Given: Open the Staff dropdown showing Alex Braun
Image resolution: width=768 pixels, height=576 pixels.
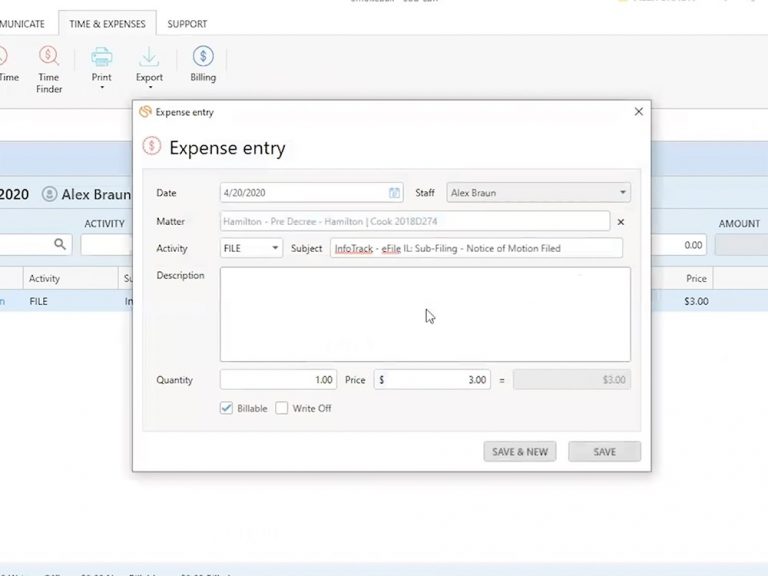Looking at the screenshot, I should [x=538, y=192].
